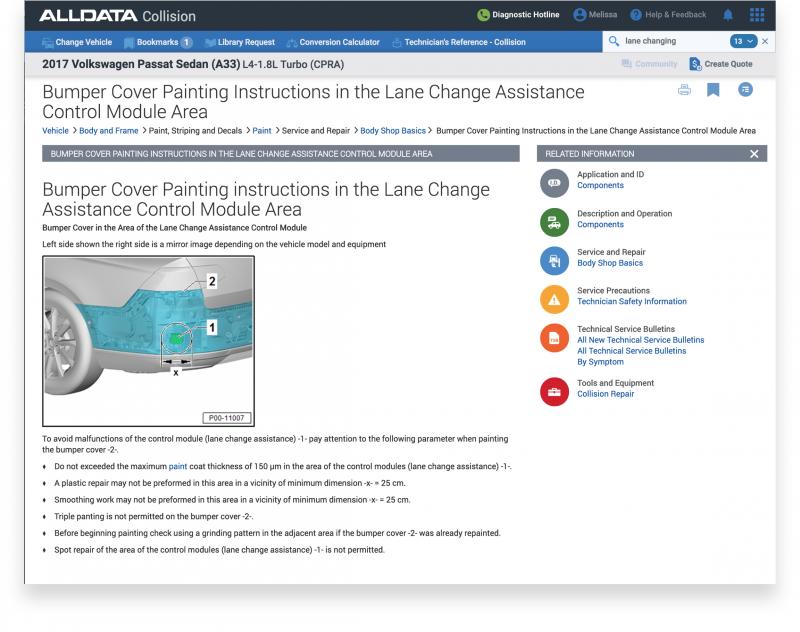This screenshot has height=632, width=800.
Task: Go to the Vehicle breadcrumb
Action: (x=55, y=131)
